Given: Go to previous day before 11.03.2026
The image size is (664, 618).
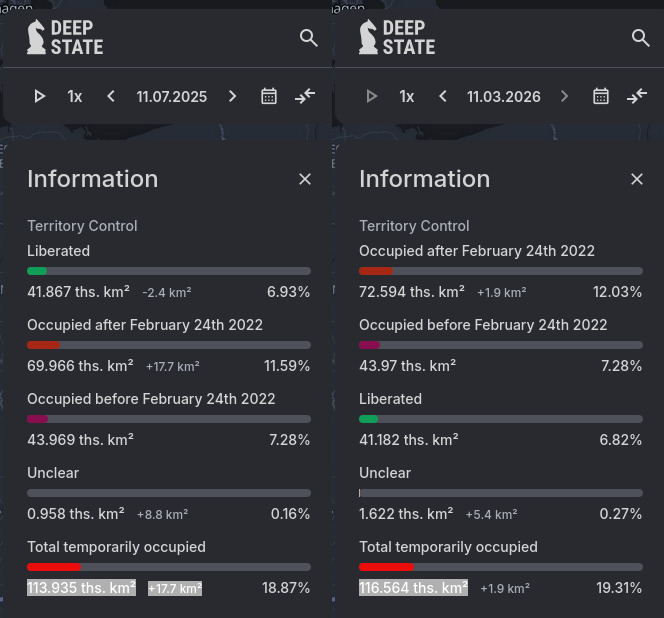Looking at the screenshot, I should coord(443,96).
